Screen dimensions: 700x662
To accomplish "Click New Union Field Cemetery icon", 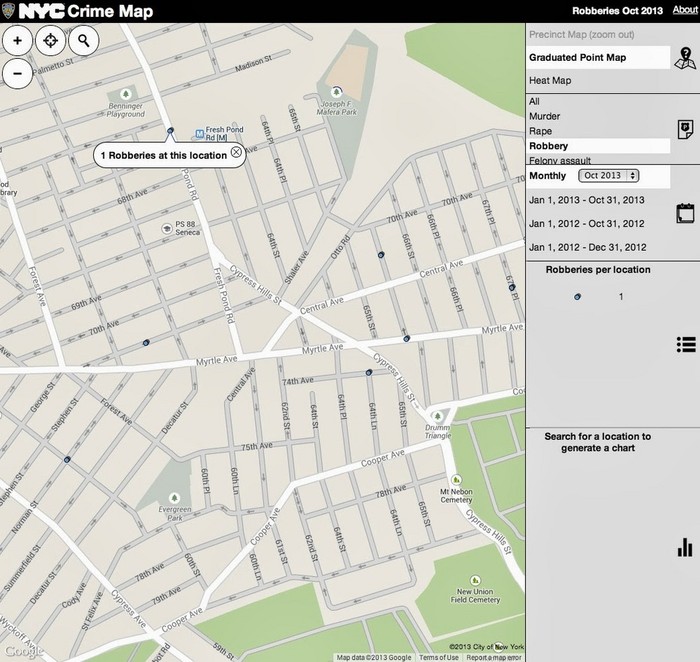I will [x=475, y=580].
